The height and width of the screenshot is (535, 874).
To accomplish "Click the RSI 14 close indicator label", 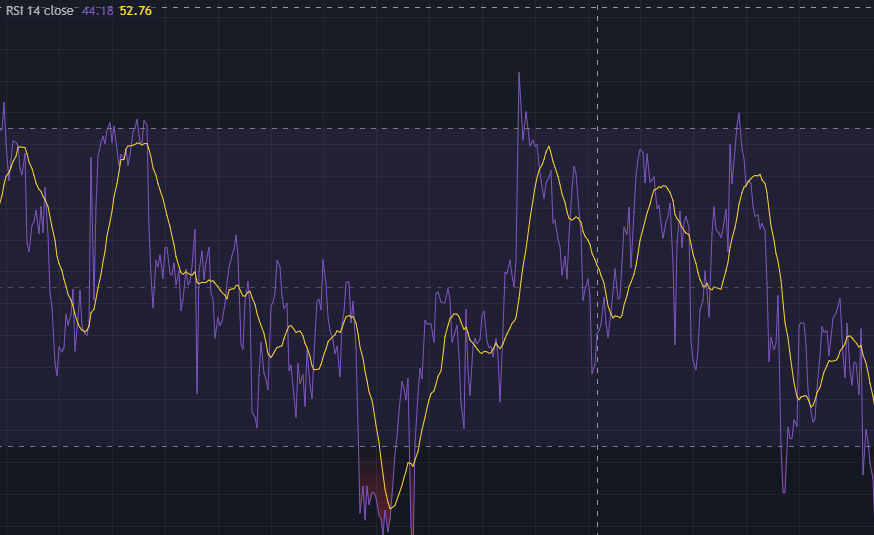I will [40, 11].
